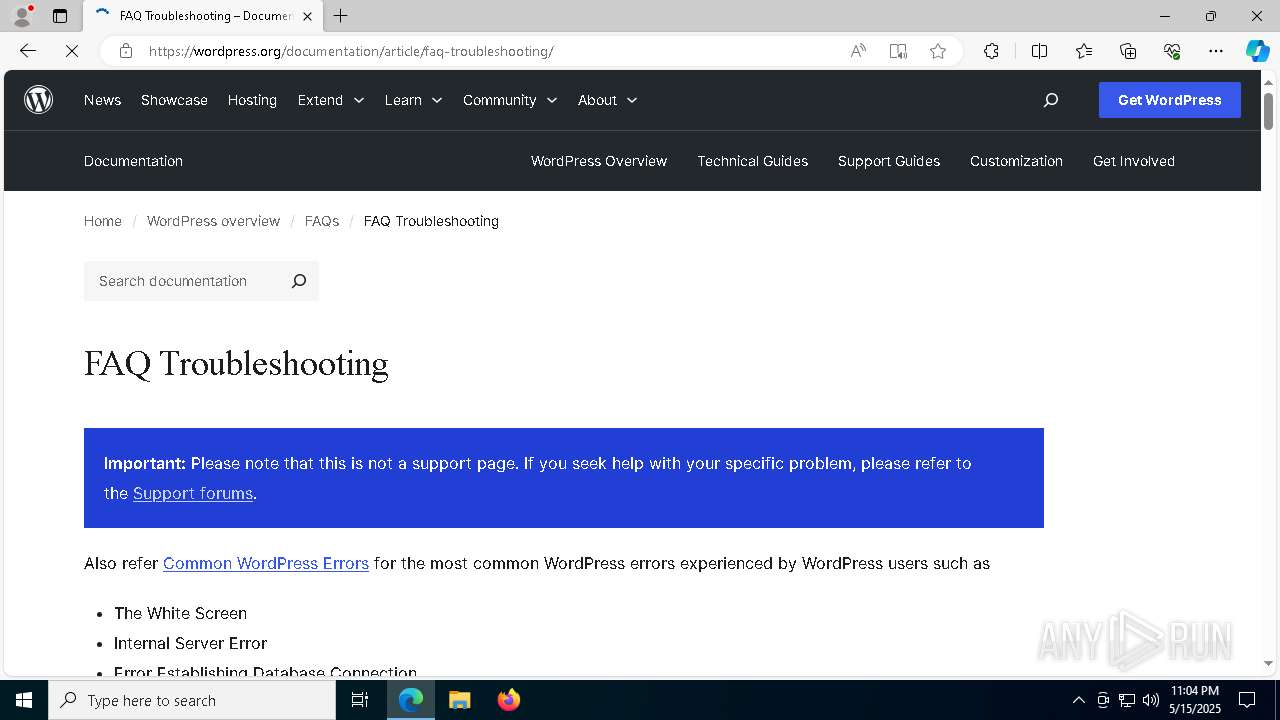This screenshot has width=1280, height=720.
Task: Open Showcase in top navigation
Action: [x=174, y=100]
